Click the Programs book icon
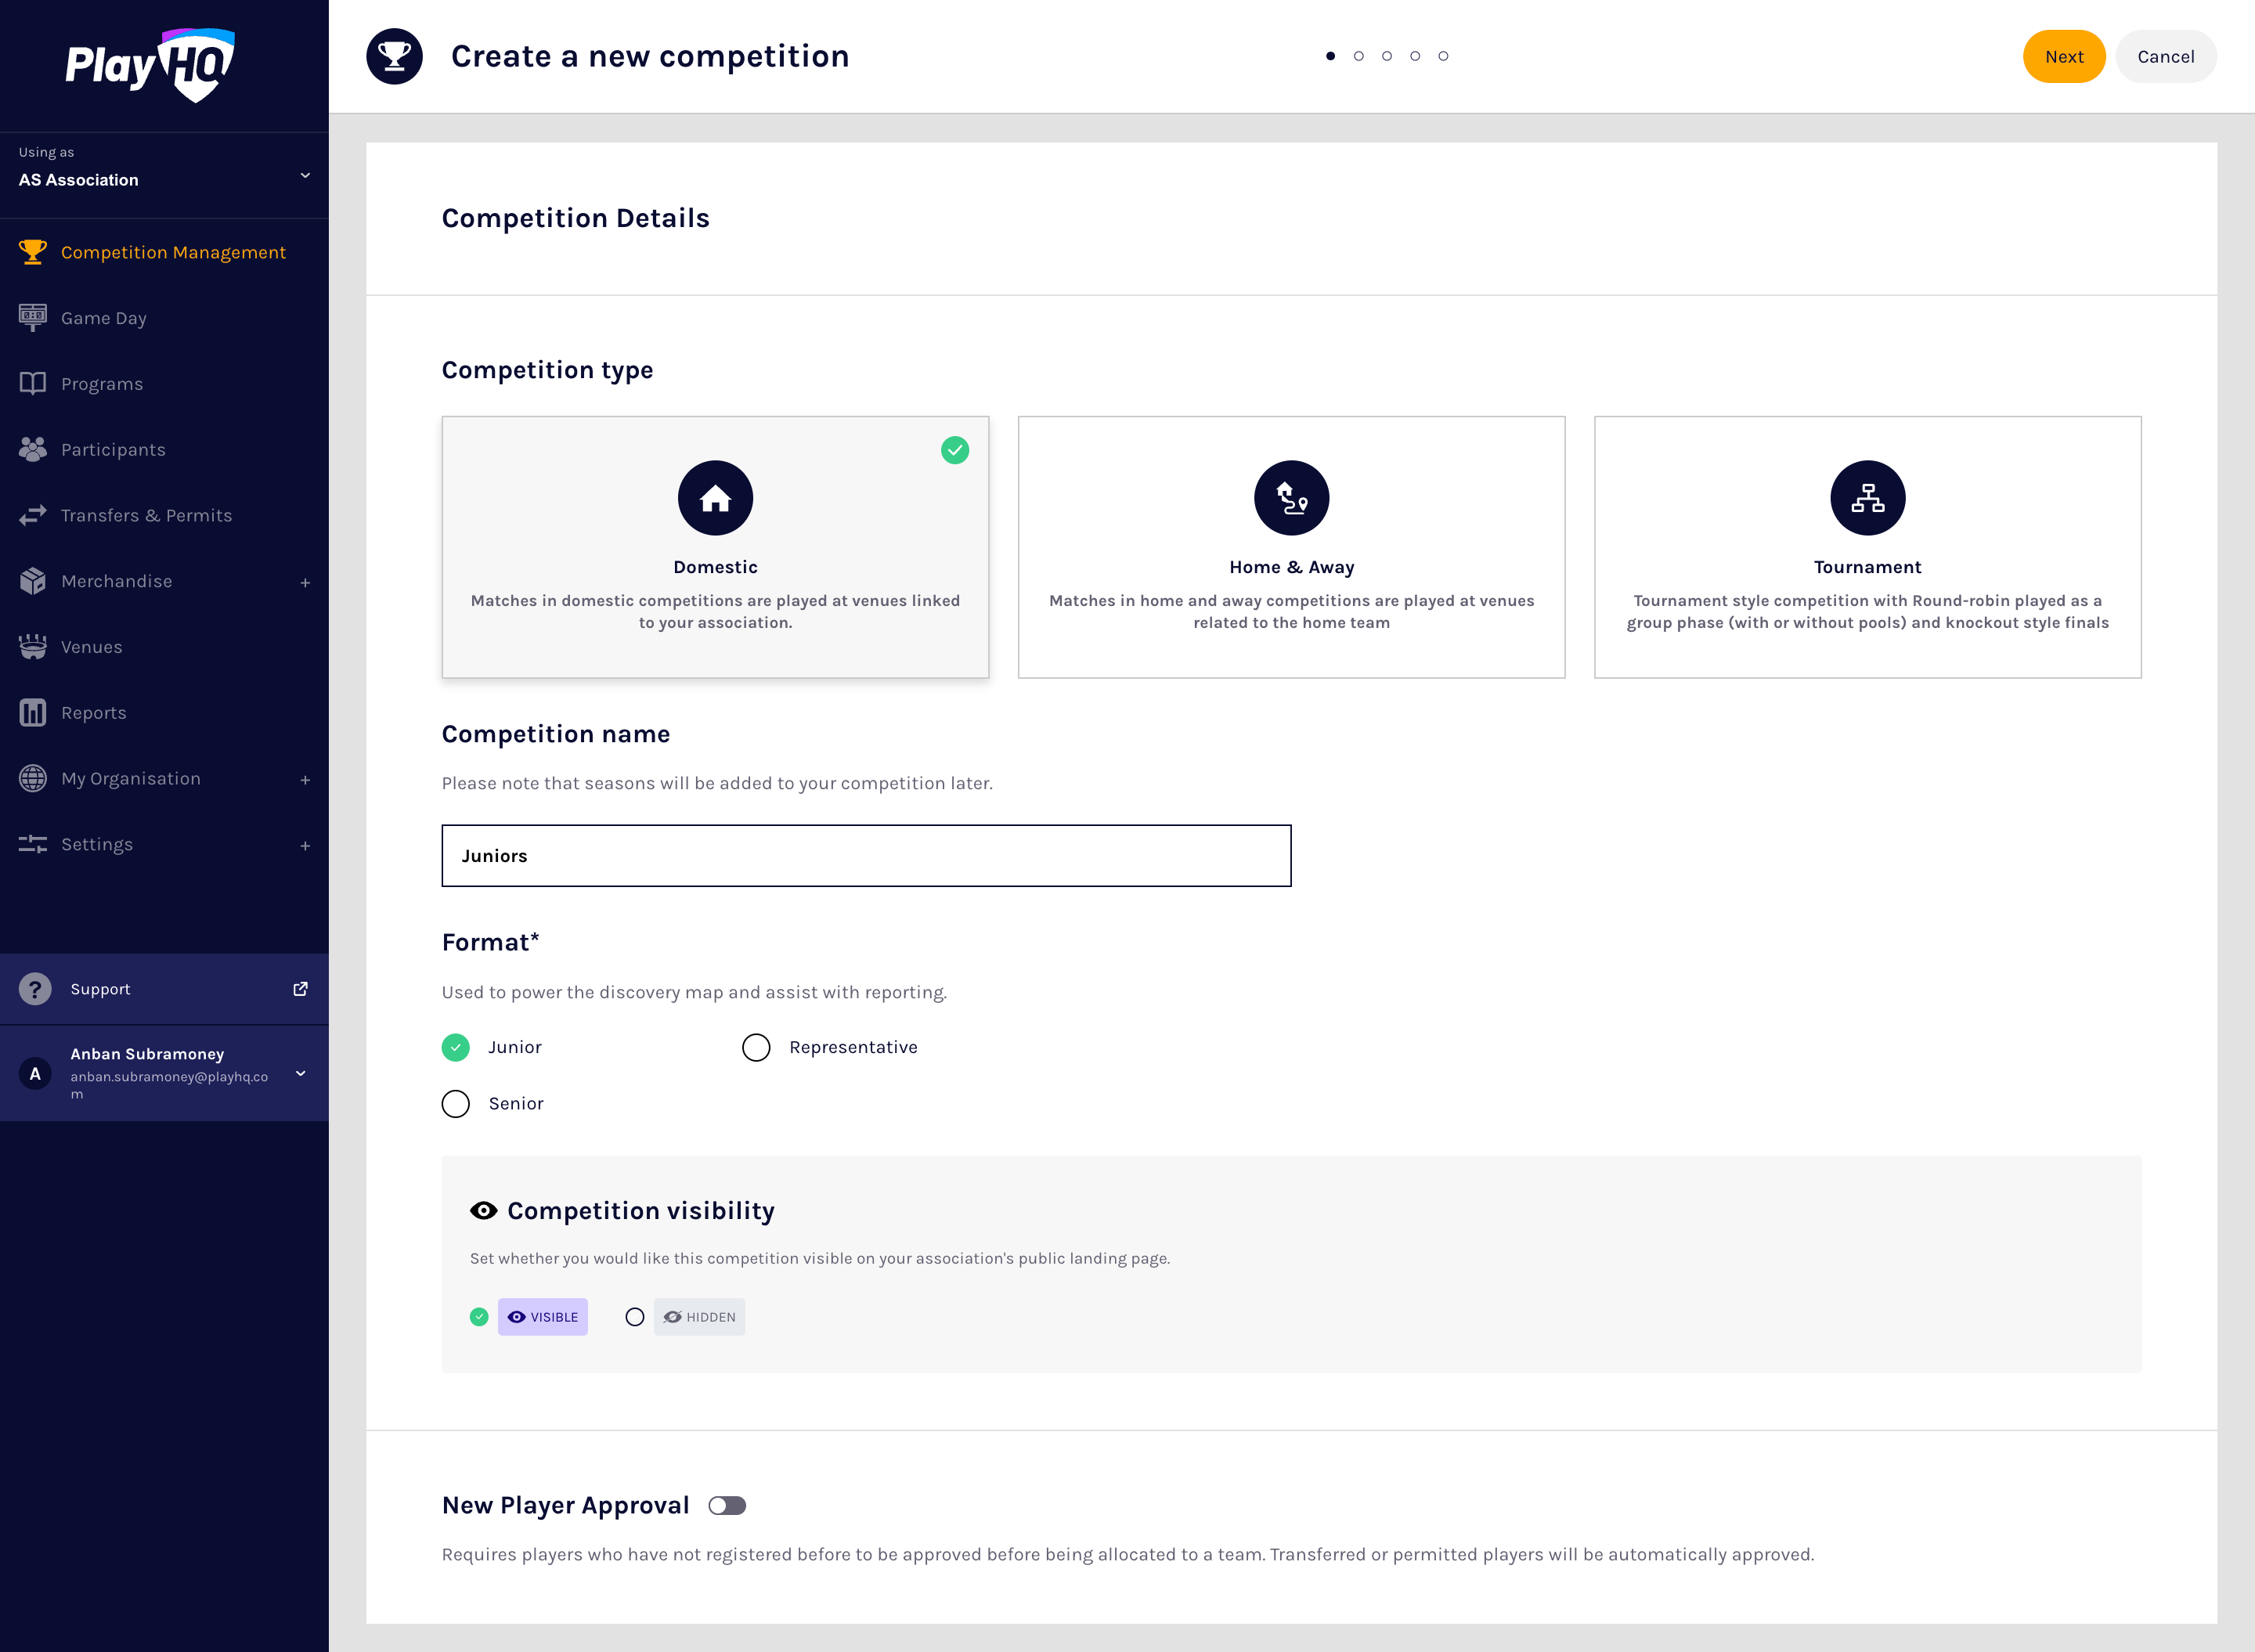 point(33,383)
